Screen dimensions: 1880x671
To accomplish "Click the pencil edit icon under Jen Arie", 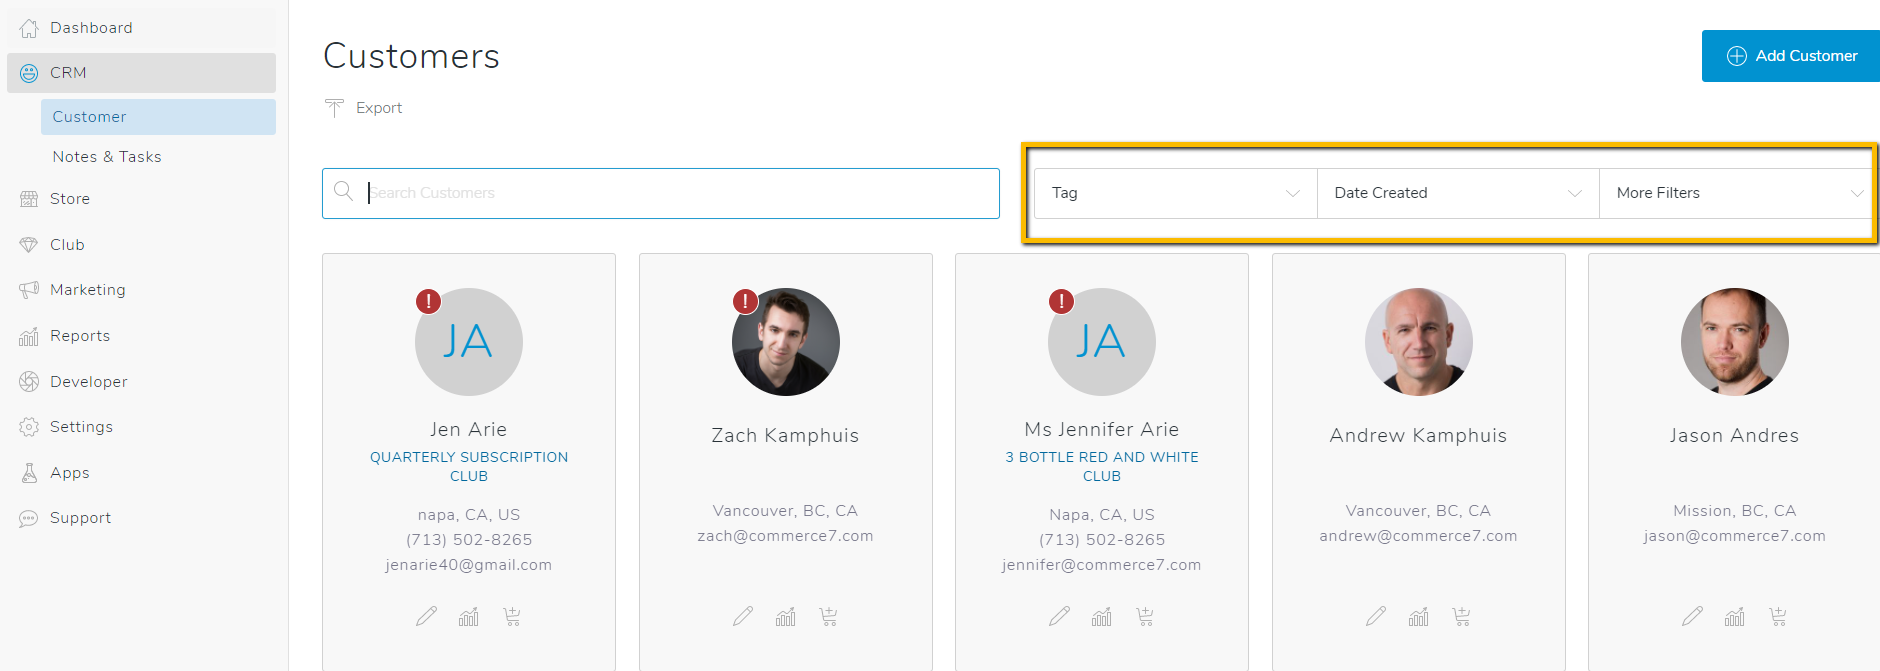I will (427, 616).
